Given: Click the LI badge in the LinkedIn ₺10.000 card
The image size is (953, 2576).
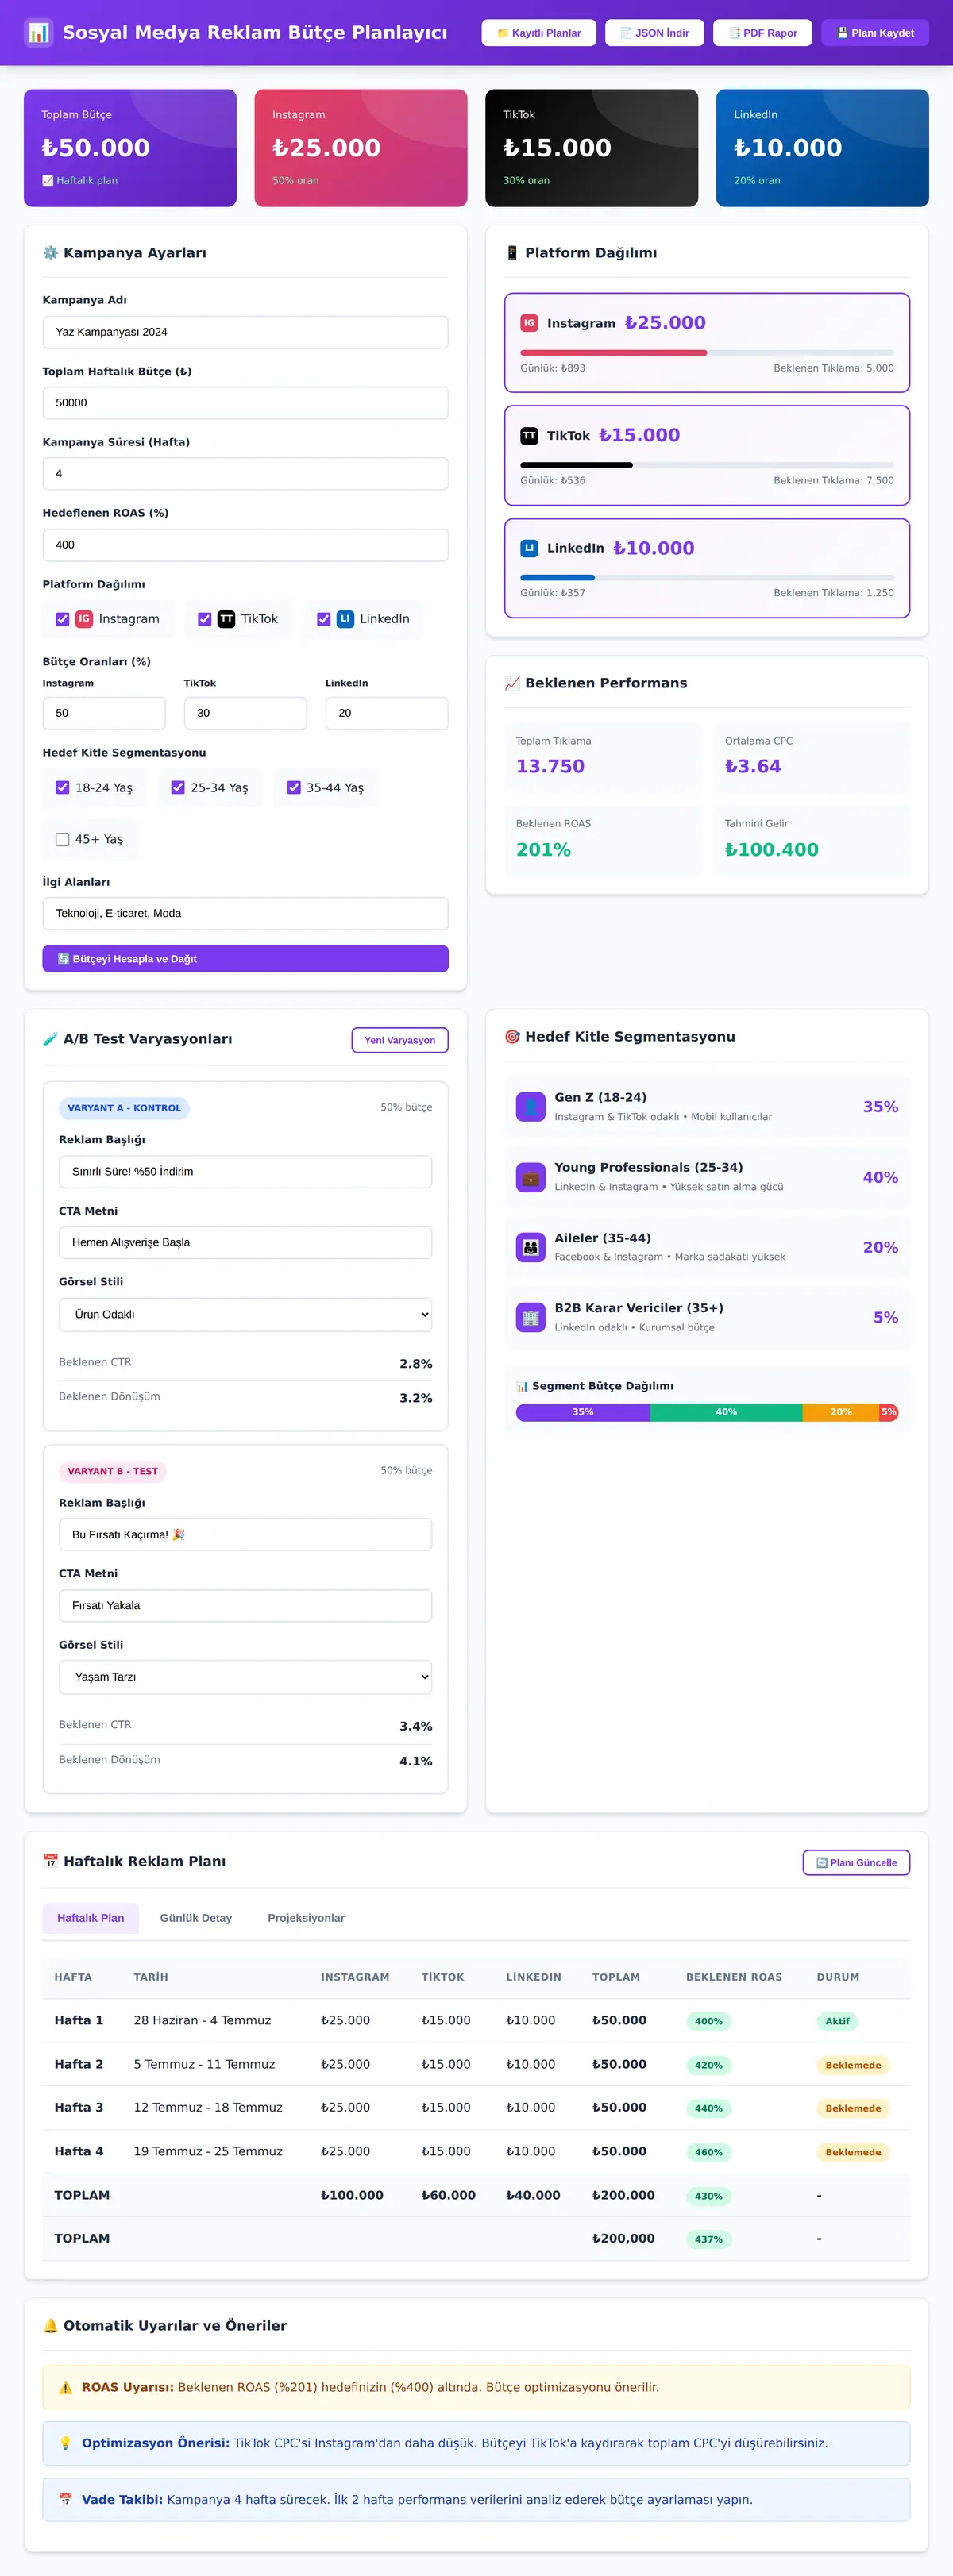Looking at the screenshot, I should (x=529, y=548).
